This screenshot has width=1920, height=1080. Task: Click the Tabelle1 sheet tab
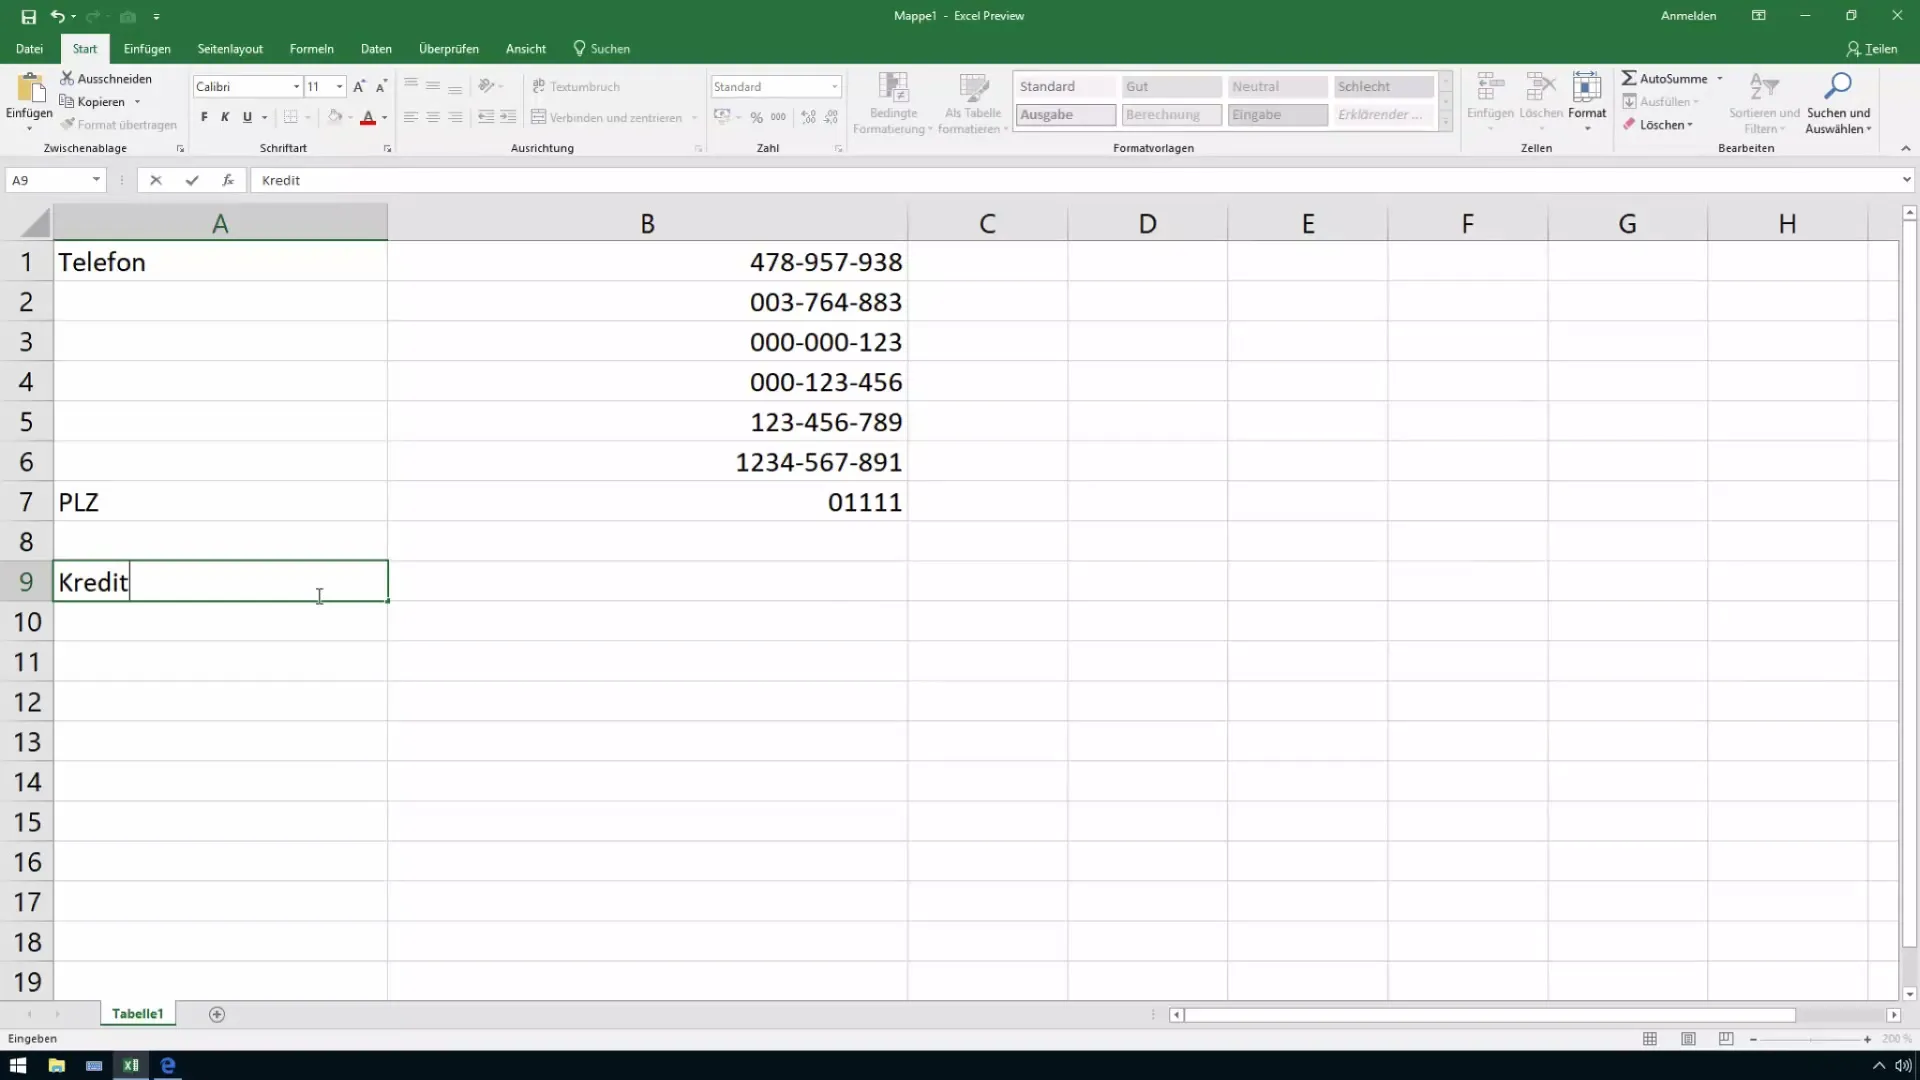[x=137, y=1014]
